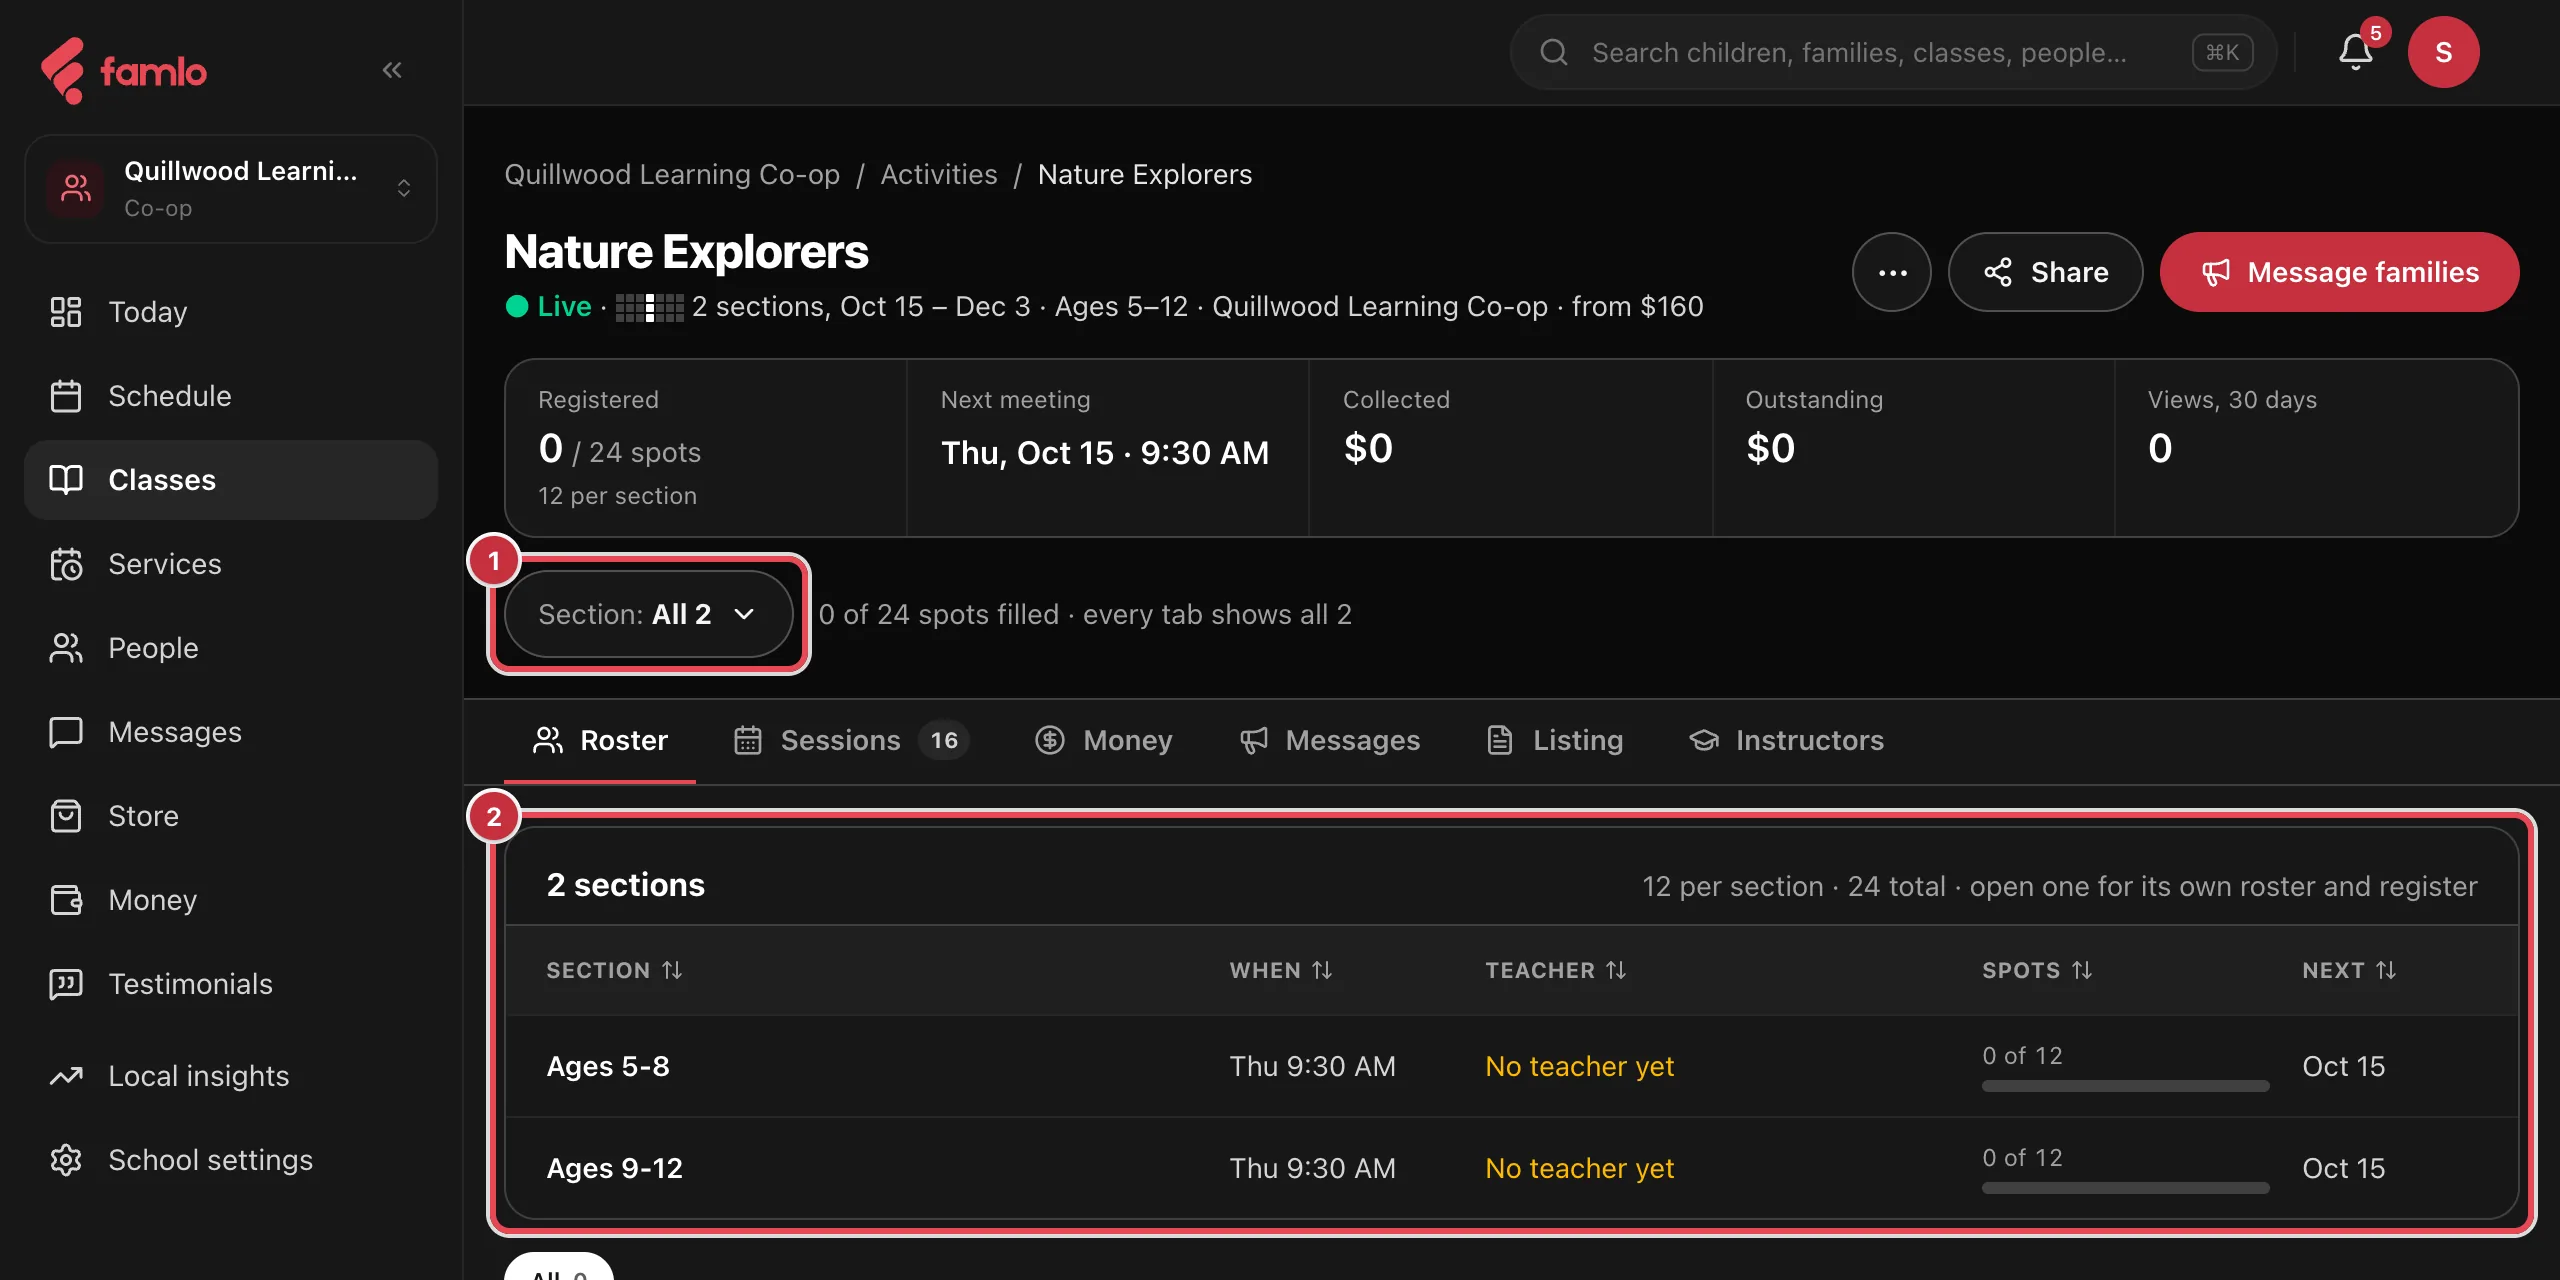2560x1280 pixels.
Task: Open the Activities breadcrumb link
Action: point(939,174)
